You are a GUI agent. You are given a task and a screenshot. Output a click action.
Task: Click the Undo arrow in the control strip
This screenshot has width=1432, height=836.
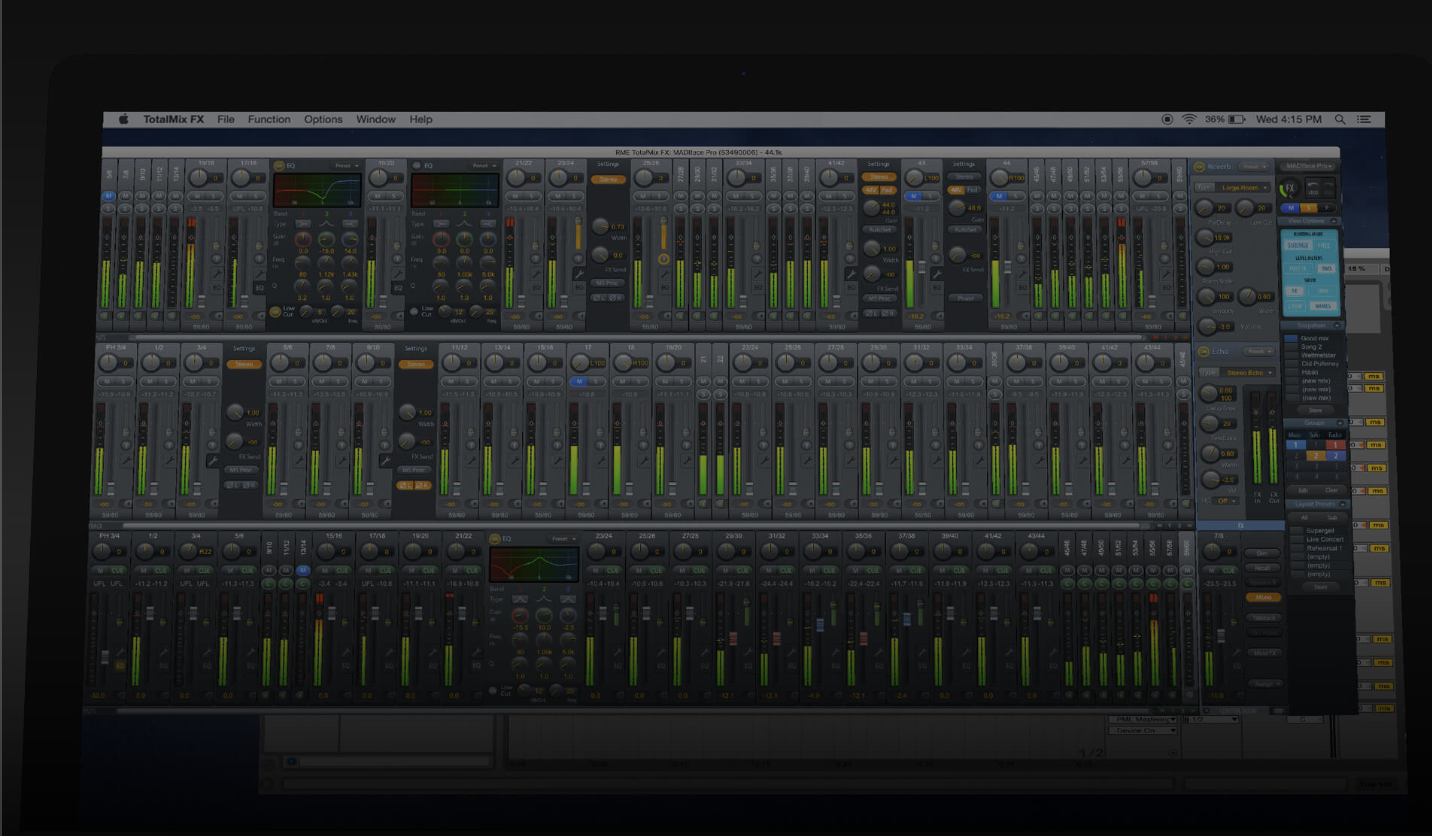pos(1312,186)
